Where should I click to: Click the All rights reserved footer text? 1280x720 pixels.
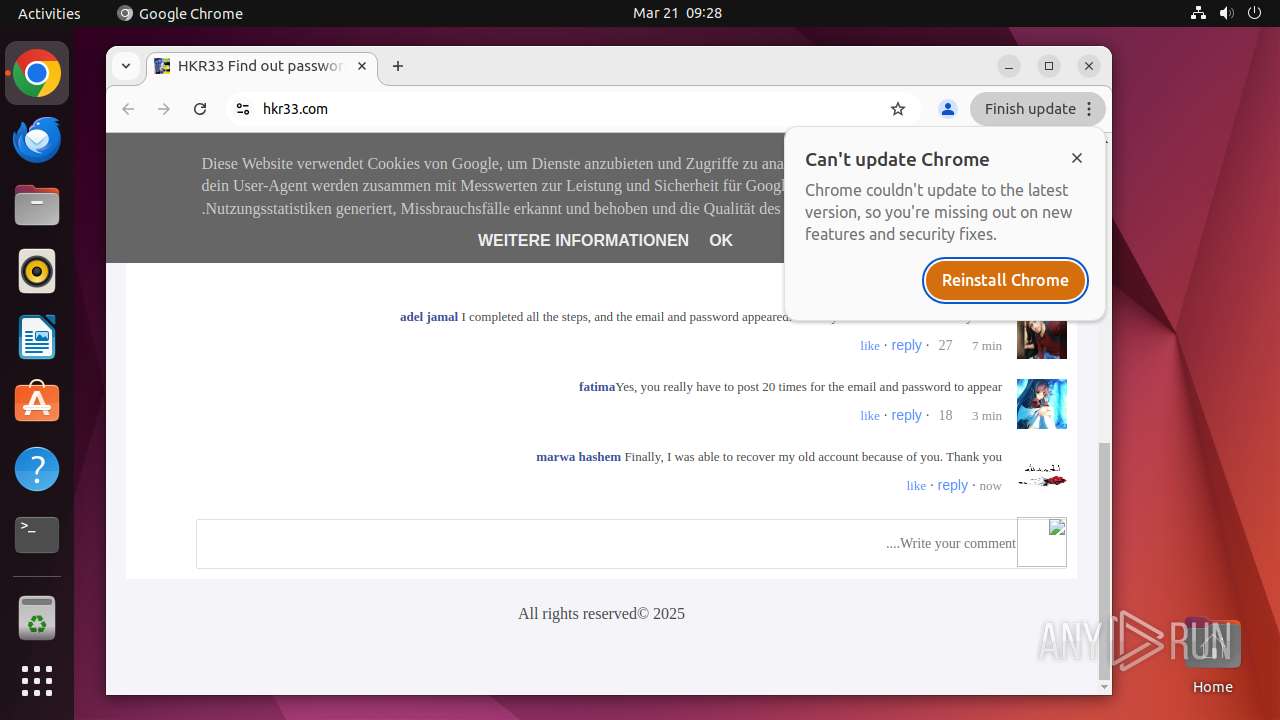(x=601, y=614)
